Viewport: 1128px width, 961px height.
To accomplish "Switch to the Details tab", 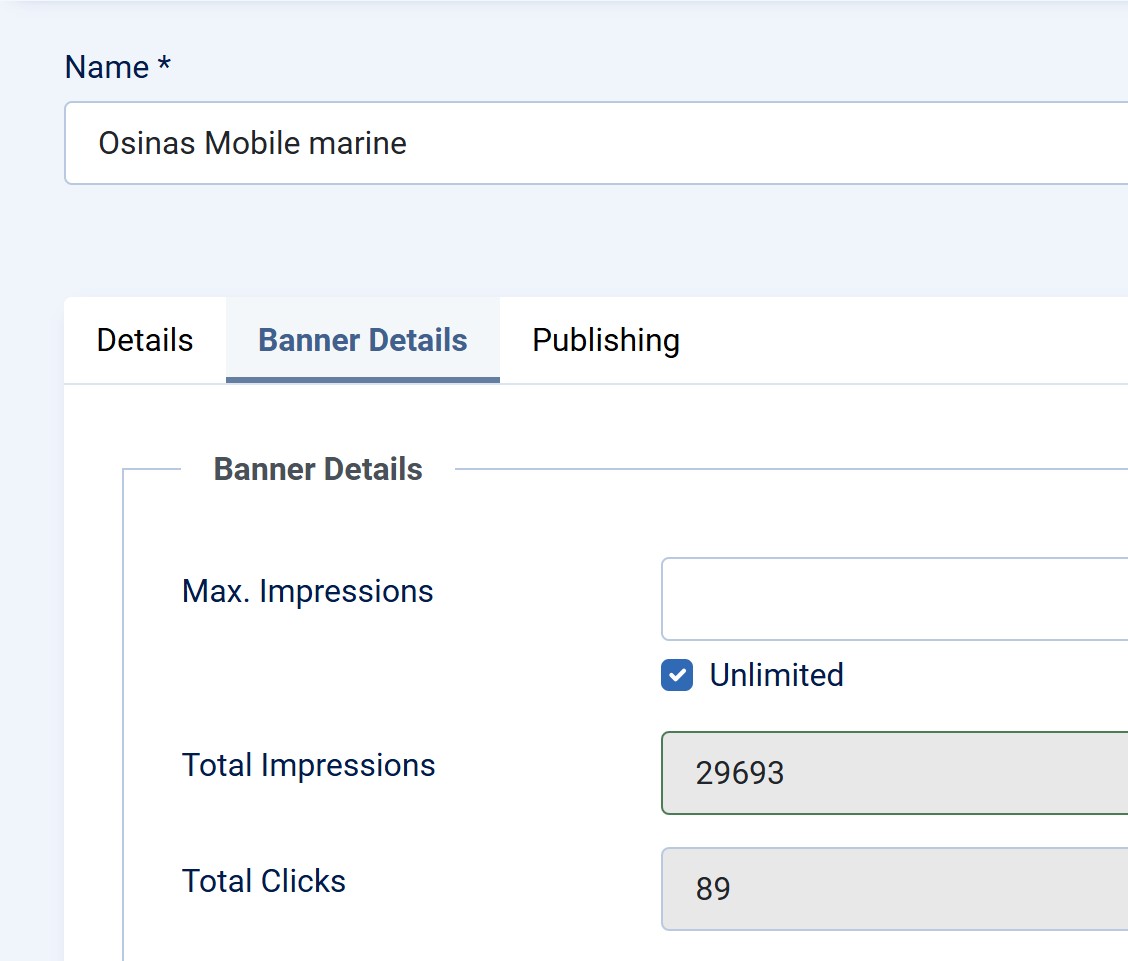I will 145,340.
